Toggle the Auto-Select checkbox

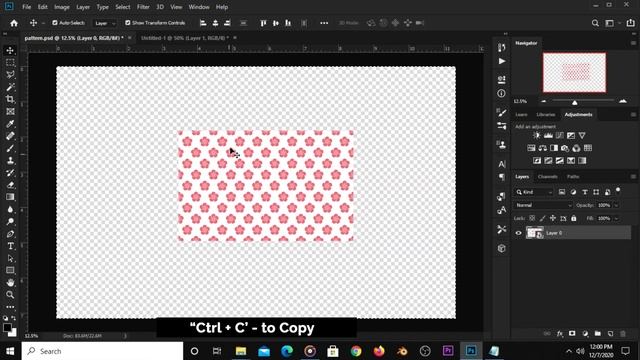point(55,23)
